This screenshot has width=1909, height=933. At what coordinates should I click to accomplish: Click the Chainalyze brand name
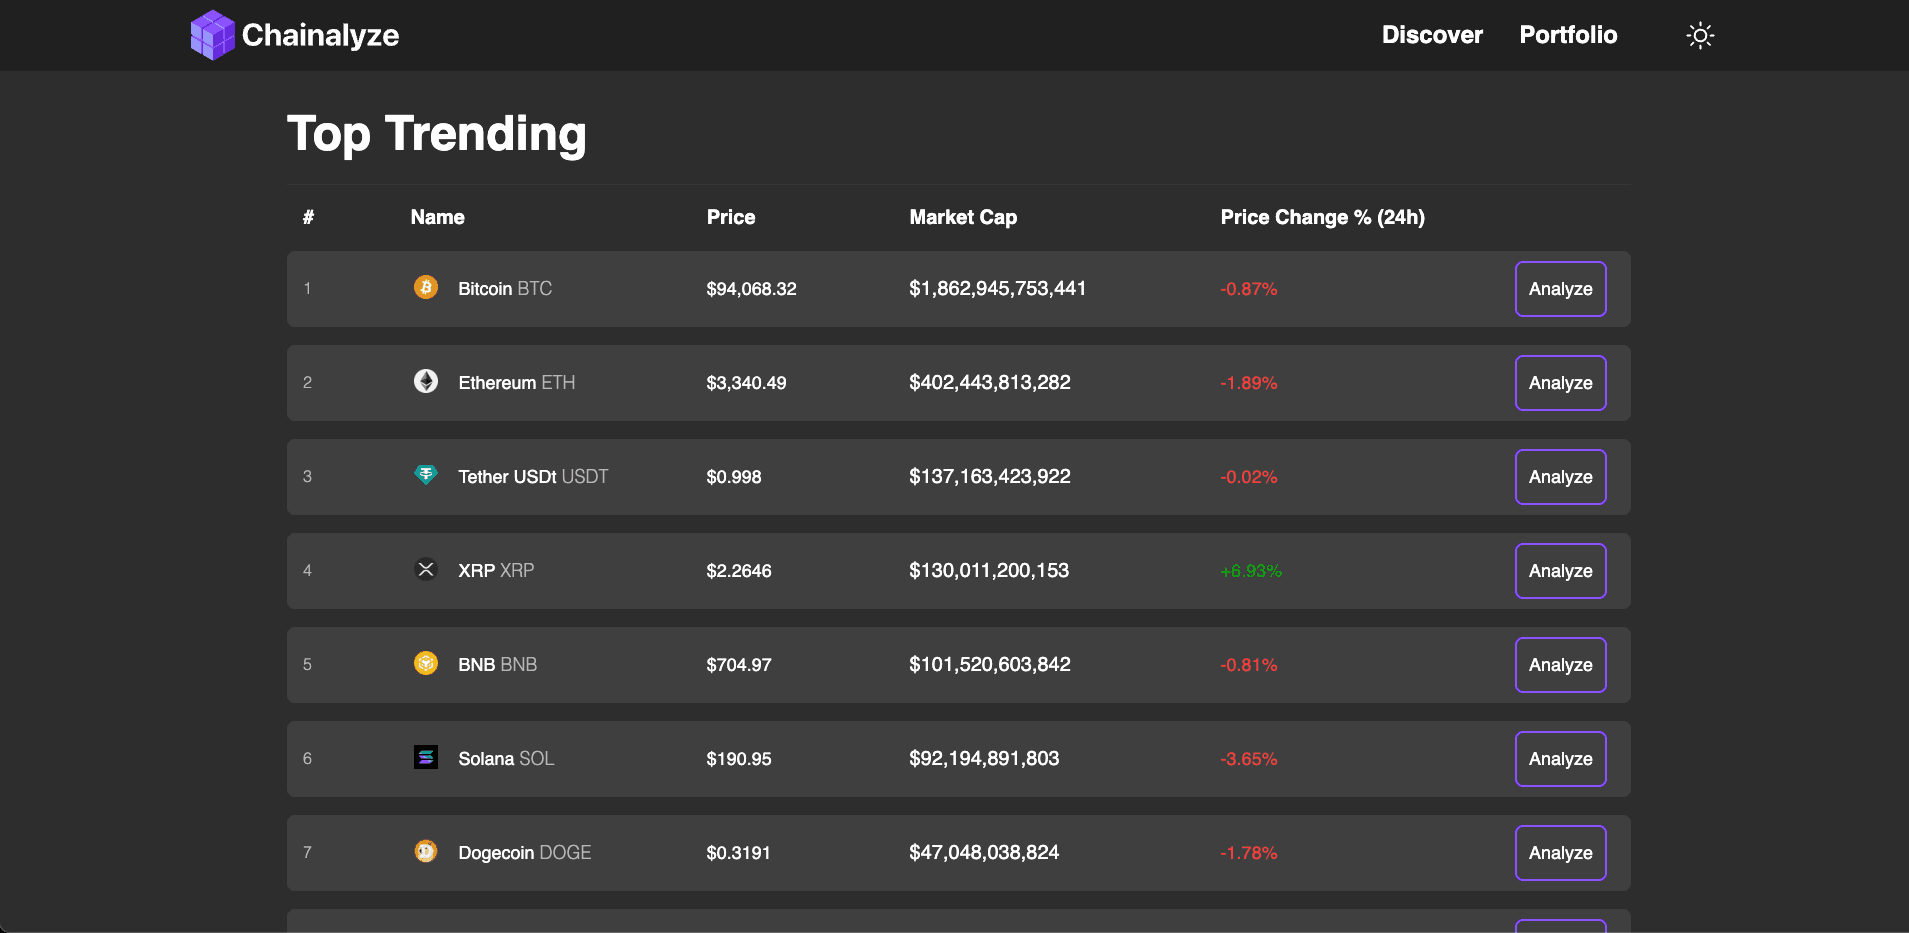click(320, 36)
